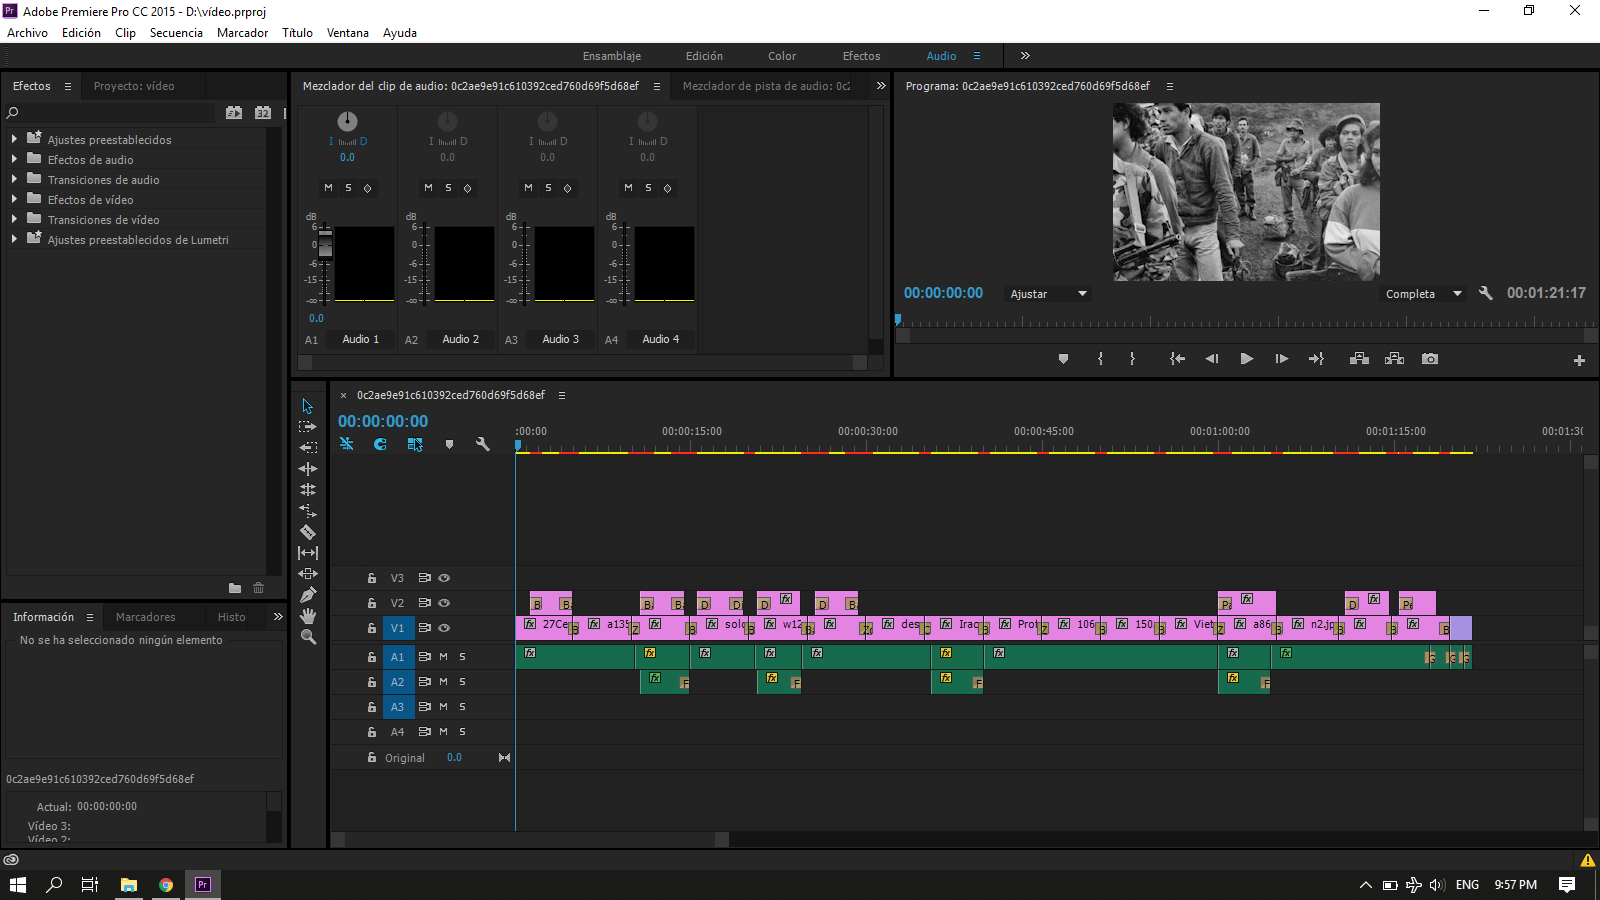This screenshot has width=1600, height=900.
Task: Toggle Snap magnet in timeline
Action: tap(380, 444)
